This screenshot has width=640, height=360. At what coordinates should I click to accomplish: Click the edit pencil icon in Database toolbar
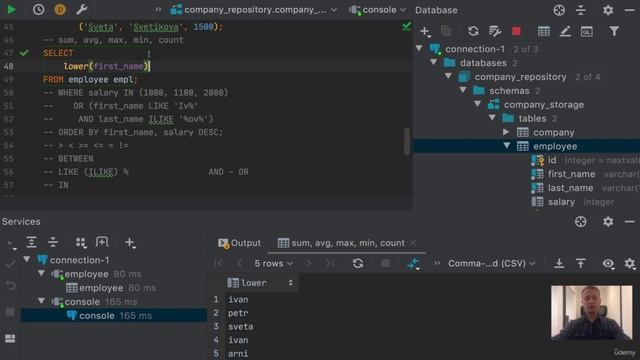(565, 31)
